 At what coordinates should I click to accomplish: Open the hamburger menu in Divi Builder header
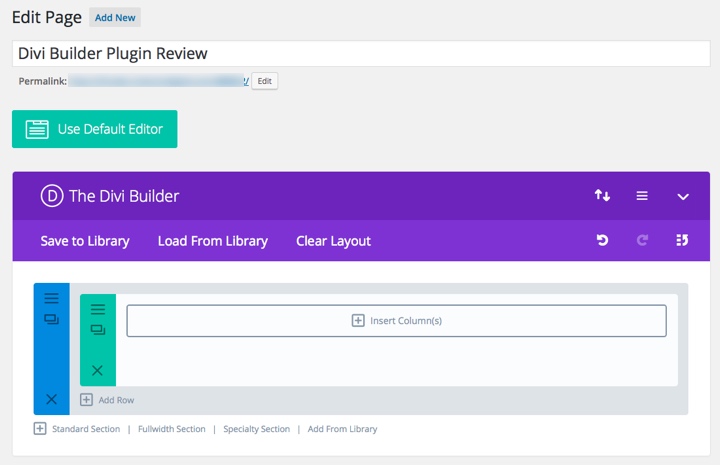click(642, 196)
